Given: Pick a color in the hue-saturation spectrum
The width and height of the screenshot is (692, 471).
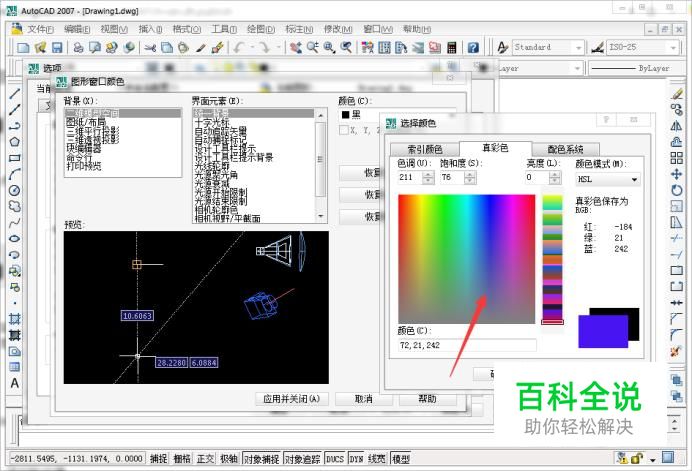Looking at the screenshot, I should pos(466,259).
